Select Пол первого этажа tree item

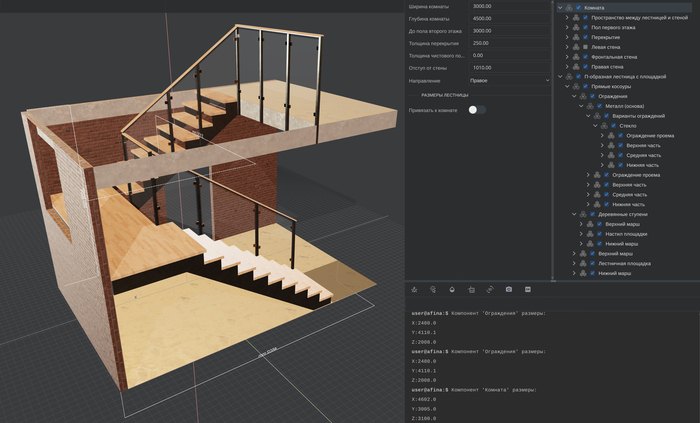[611, 28]
